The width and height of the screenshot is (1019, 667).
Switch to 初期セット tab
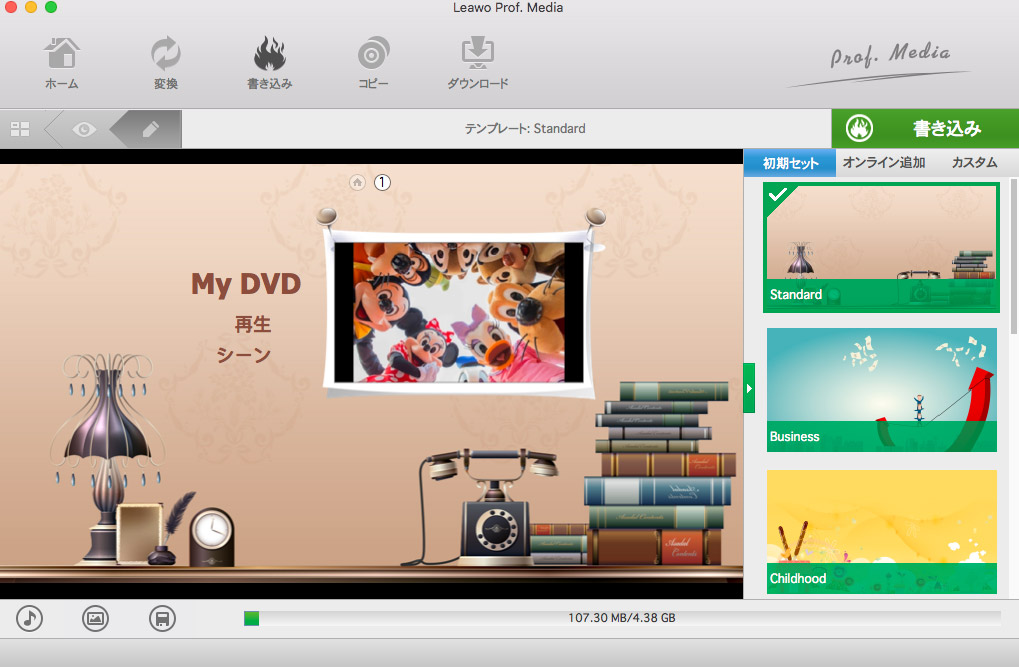tap(790, 163)
